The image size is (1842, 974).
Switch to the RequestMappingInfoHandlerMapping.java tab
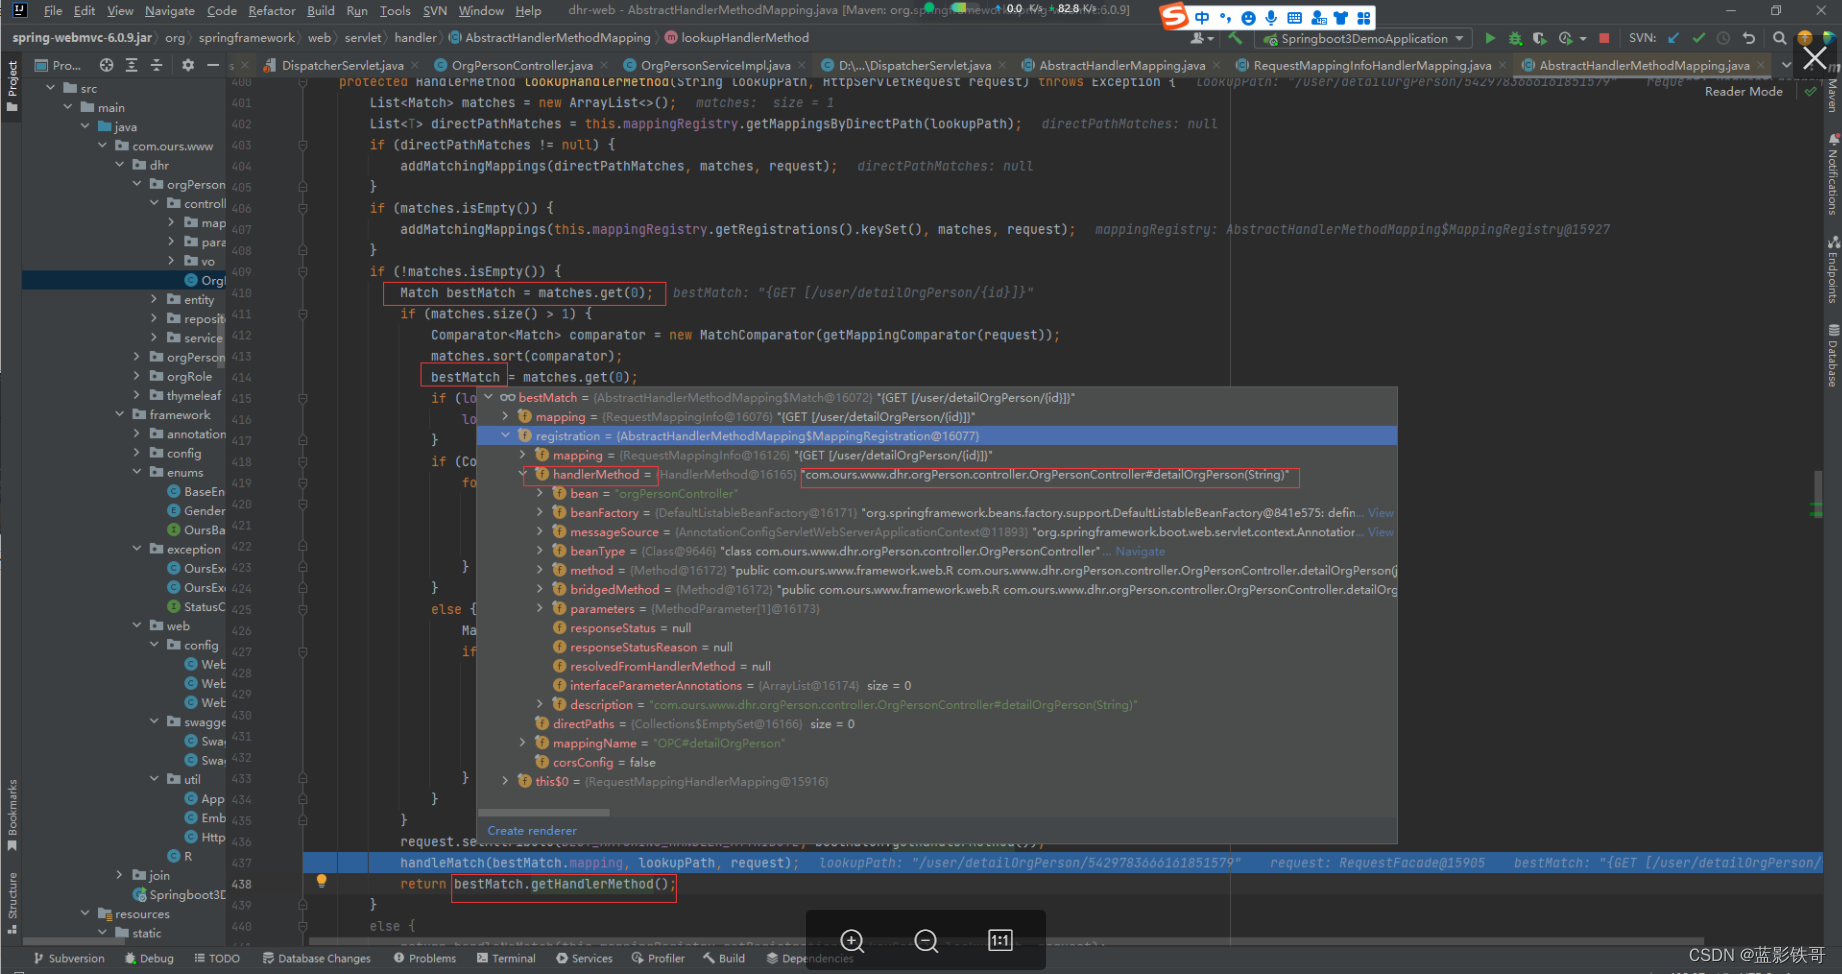1372,65
